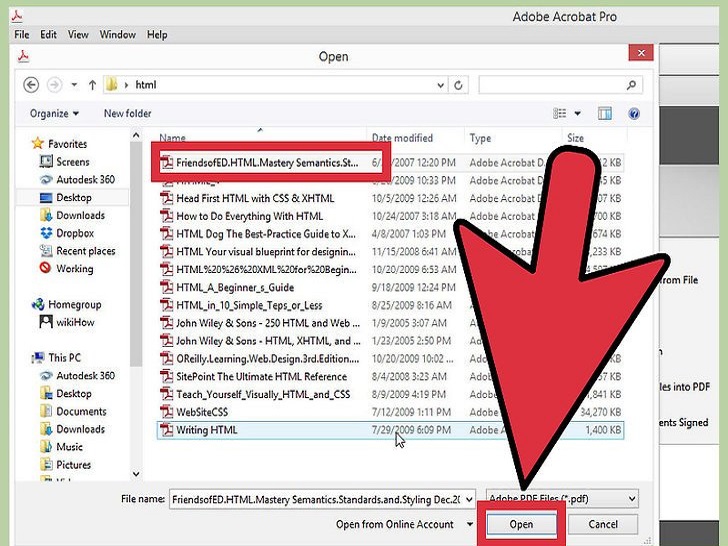
Task: Collapse the Favorites tree section
Action: tap(24, 144)
